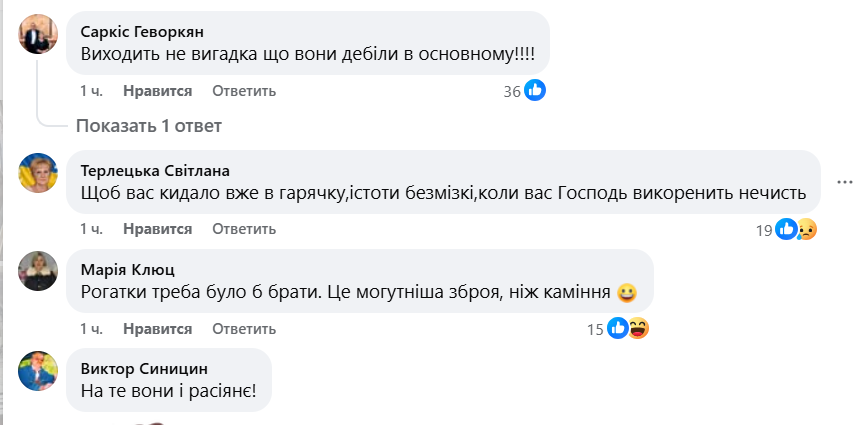Image resolution: width=863 pixels, height=425 pixels.
Task: Click the laughing emoji reaction on Марія's comment
Action: click(x=638, y=328)
